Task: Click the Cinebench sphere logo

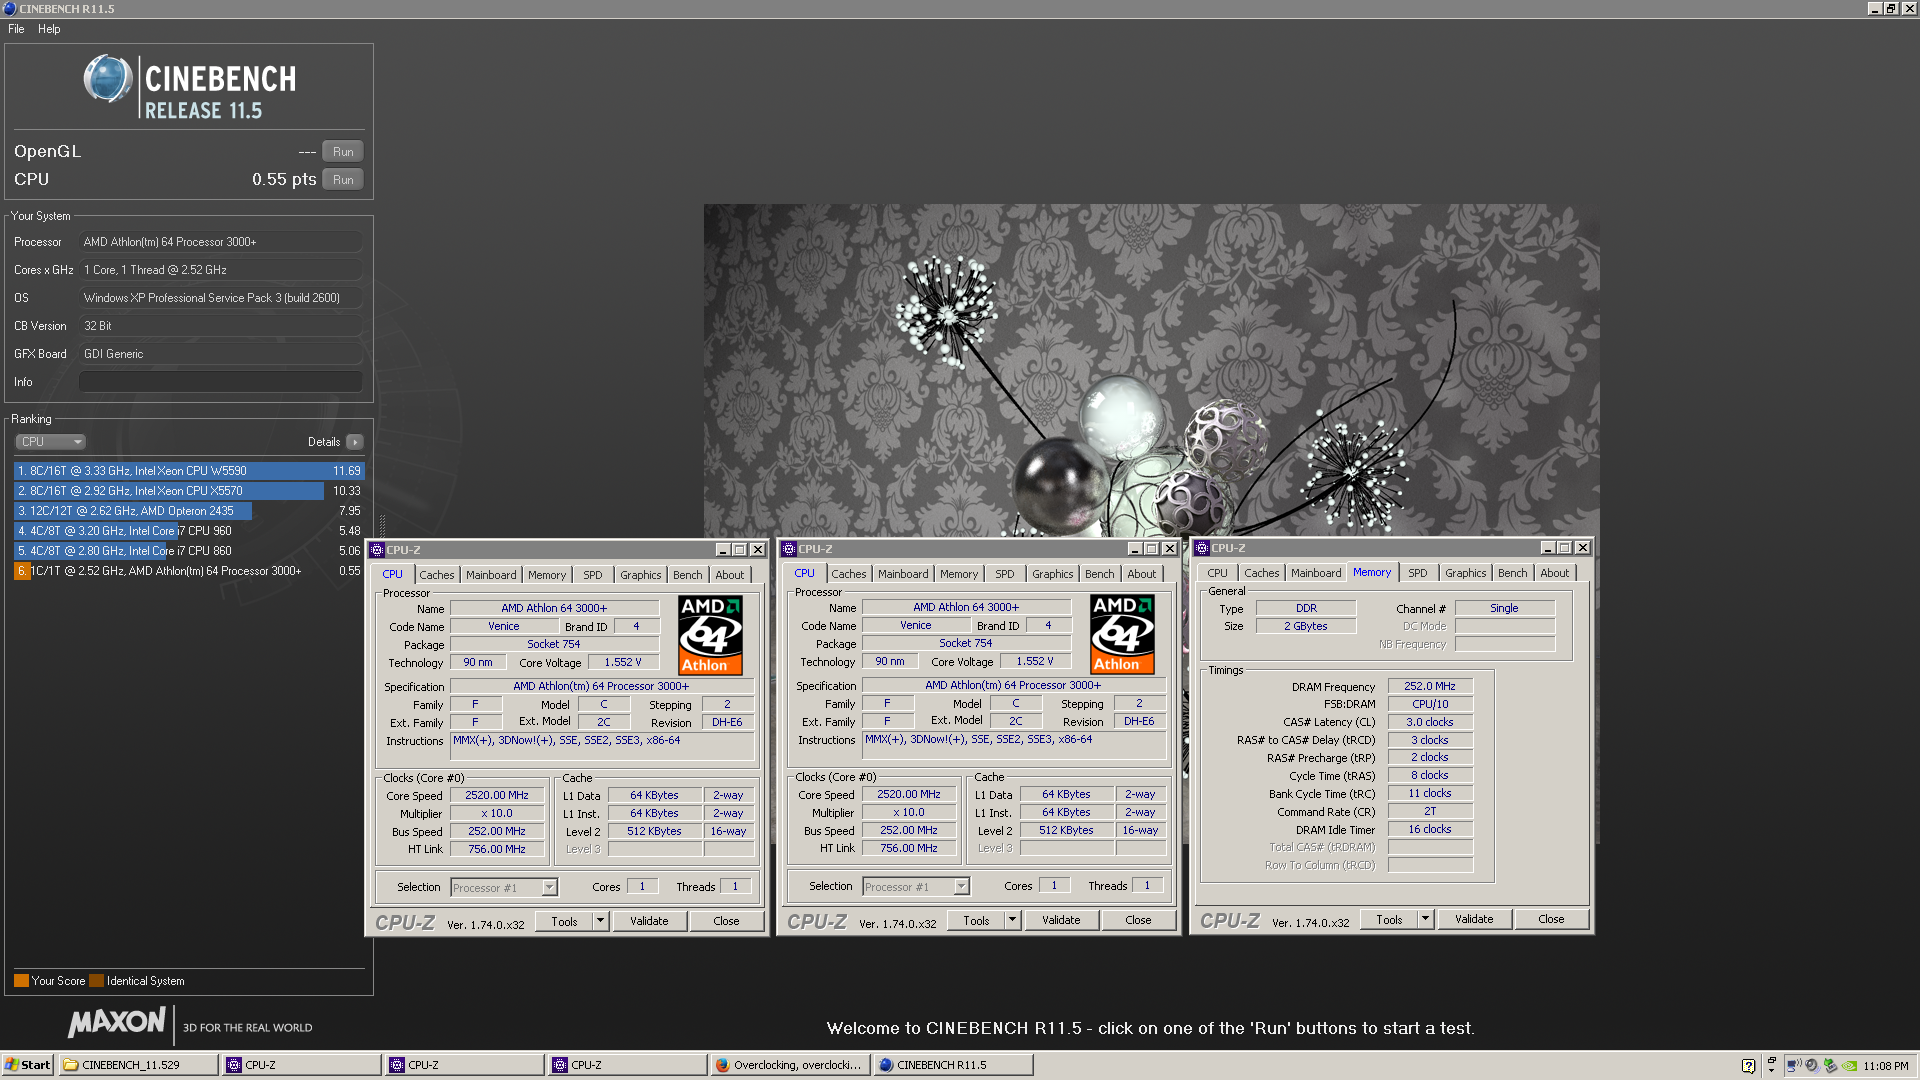Action: pos(107,79)
